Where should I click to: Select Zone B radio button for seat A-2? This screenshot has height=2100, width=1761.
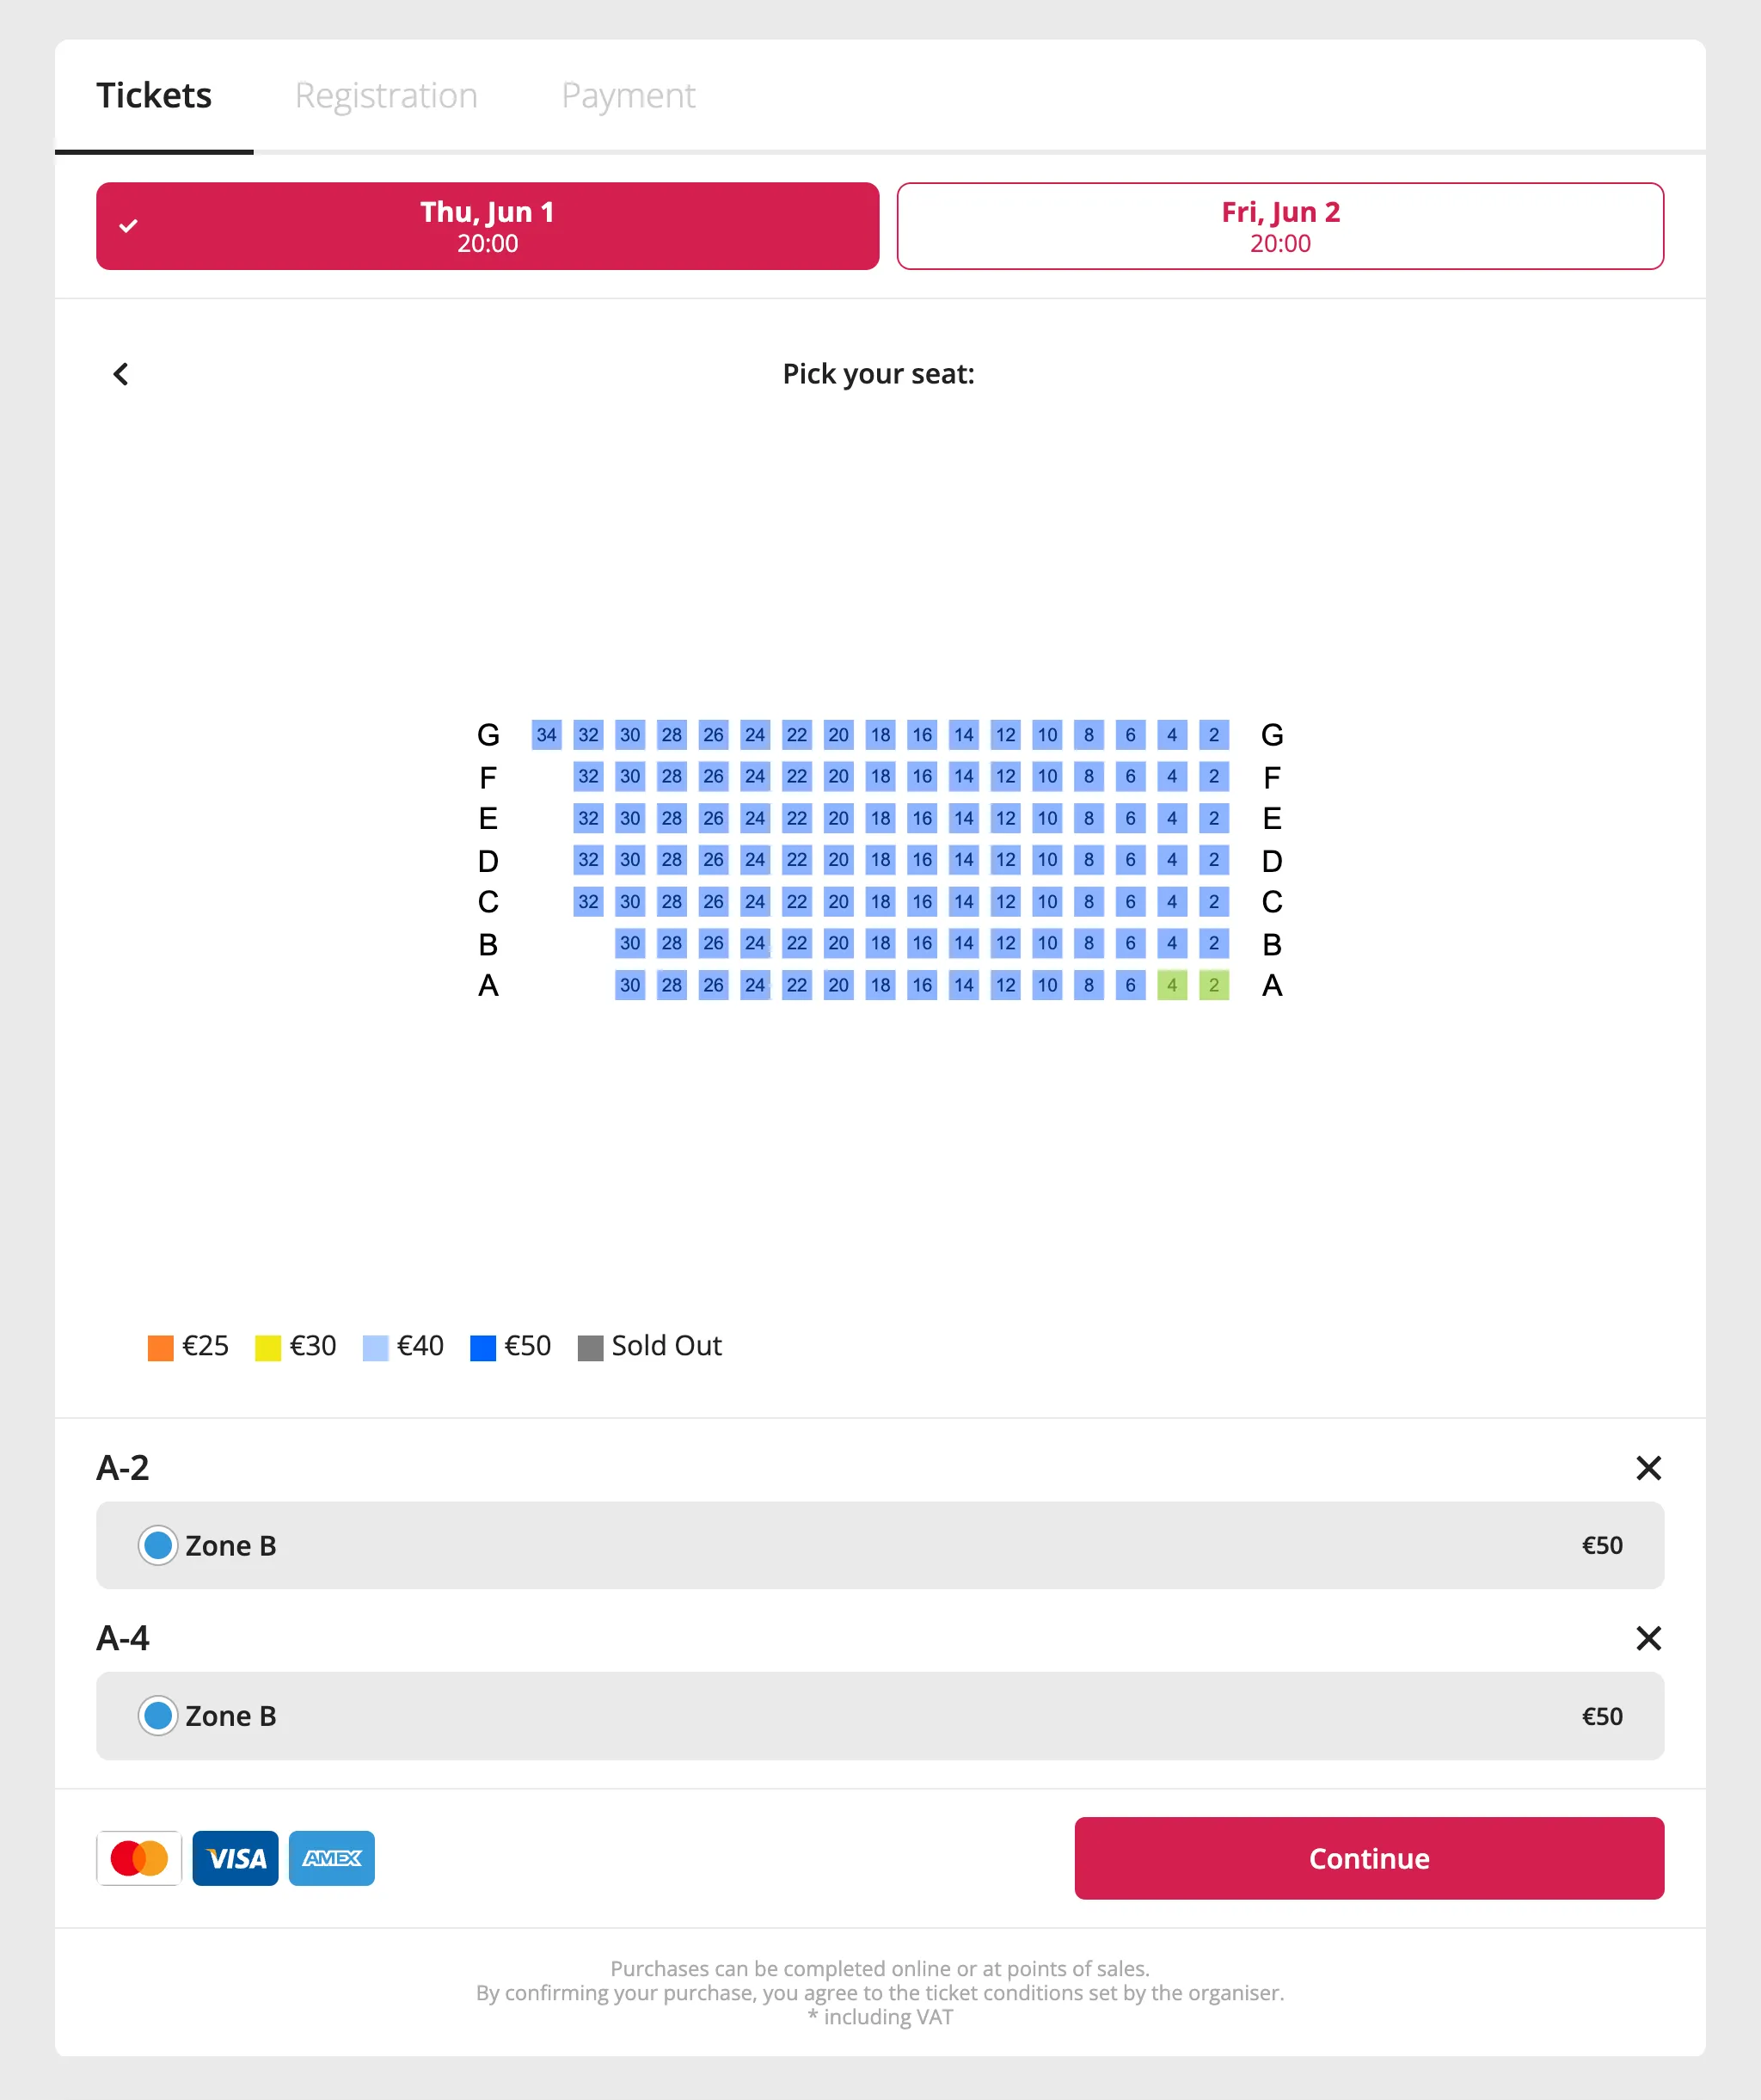pyautogui.click(x=158, y=1545)
